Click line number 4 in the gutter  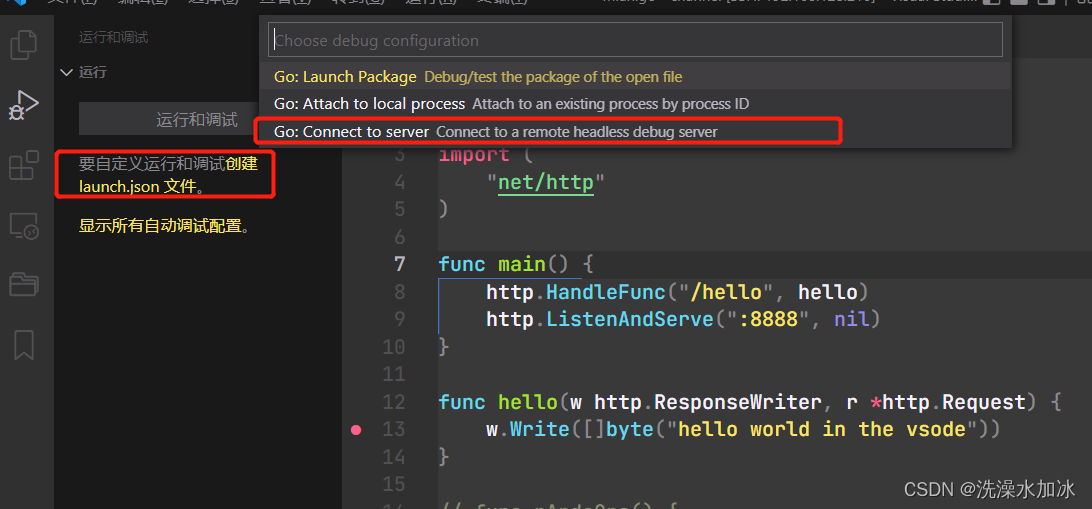coord(399,182)
